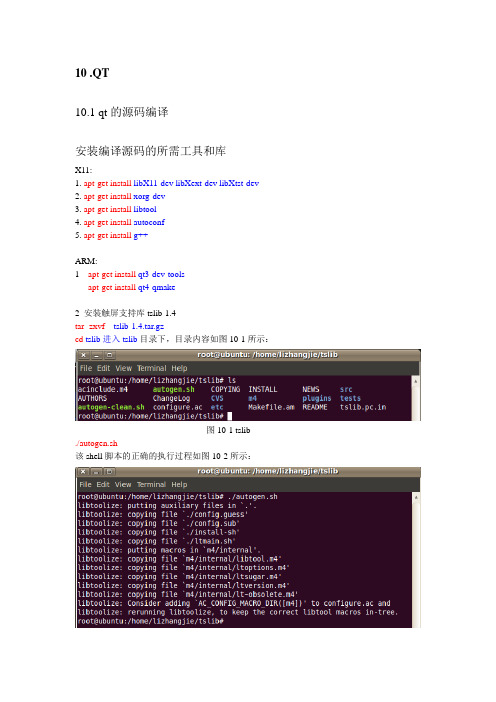
Task: Open the View menu in the first terminal
Action: 124,368
